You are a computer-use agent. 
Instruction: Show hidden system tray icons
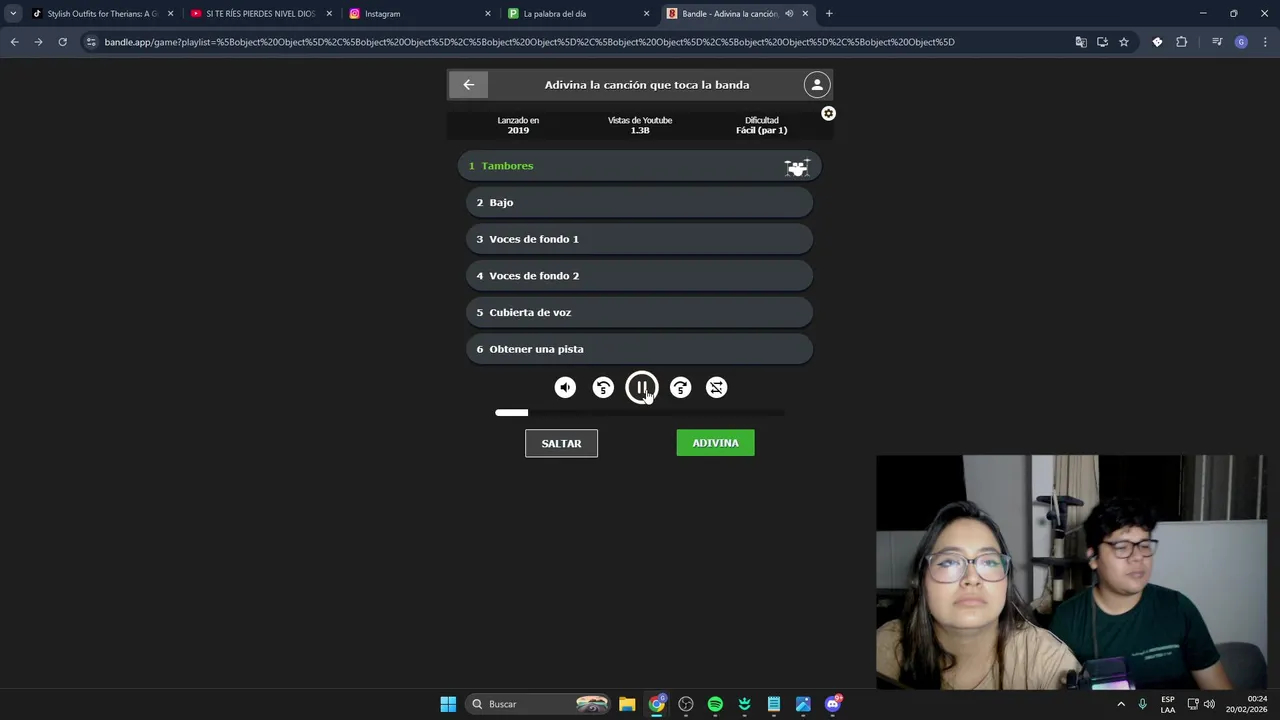[x=1121, y=704]
